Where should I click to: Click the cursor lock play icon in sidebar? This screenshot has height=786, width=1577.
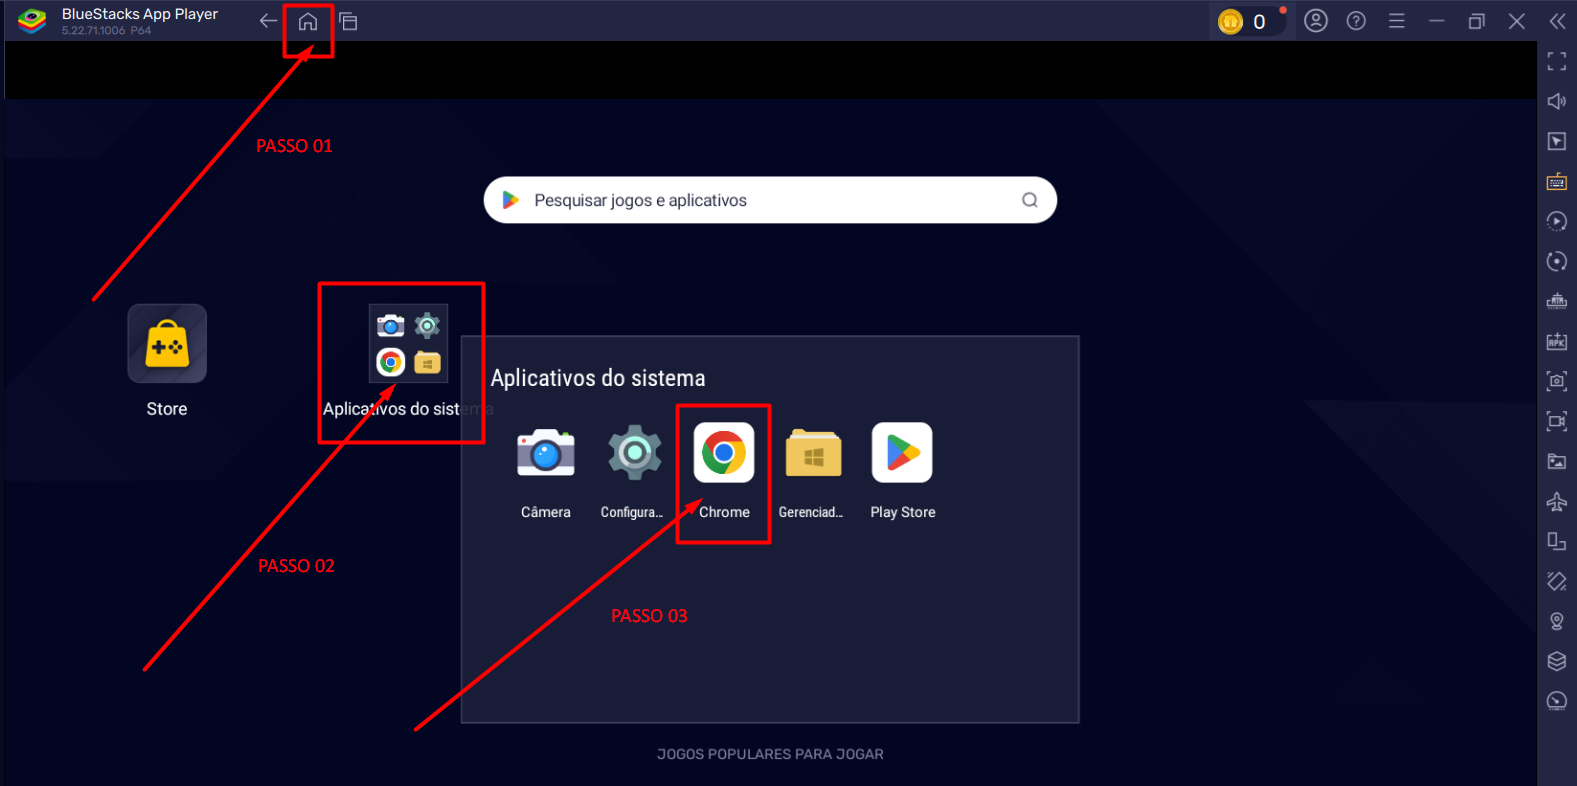coord(1557,141)
